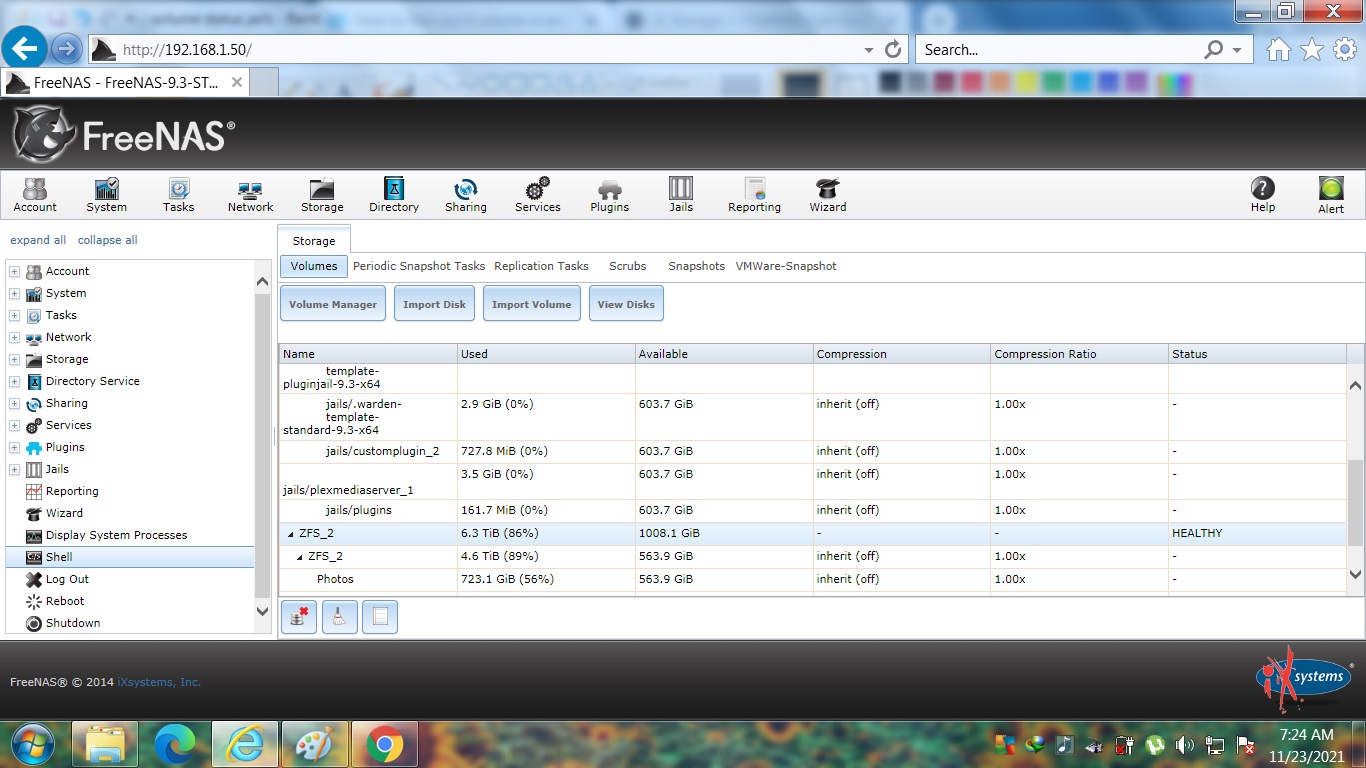The image size is (1366, 768).
Task: Open the Network toolbar icon
Action: click(250, 195)
